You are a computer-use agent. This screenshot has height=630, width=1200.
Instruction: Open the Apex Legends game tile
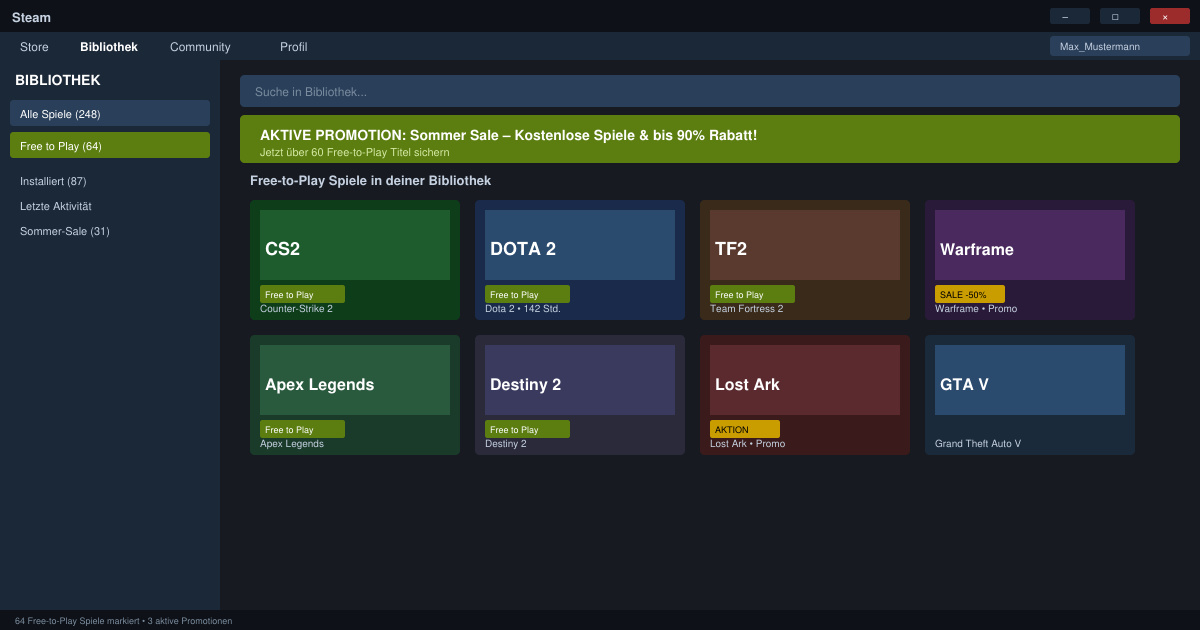point(355,395)
